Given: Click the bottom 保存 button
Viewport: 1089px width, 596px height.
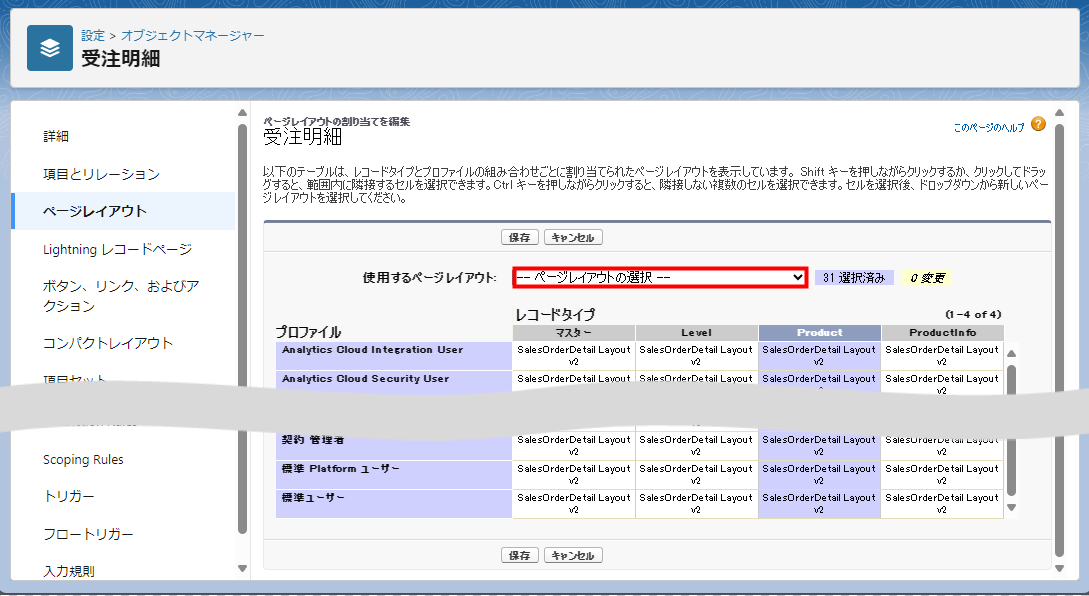Looking at the screenshot, I should click(519, 556).
